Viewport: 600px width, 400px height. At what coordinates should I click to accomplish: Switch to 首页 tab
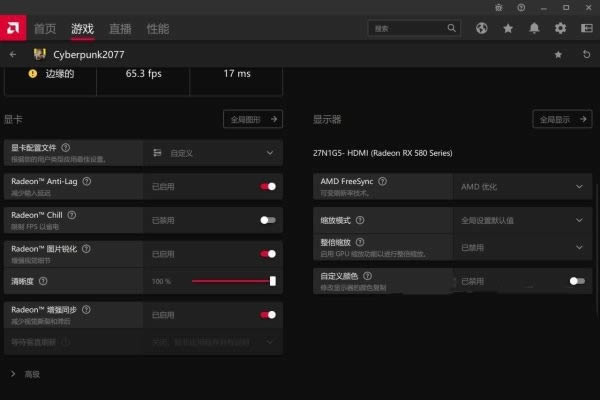pyautogui.click(x=45, y=29)
